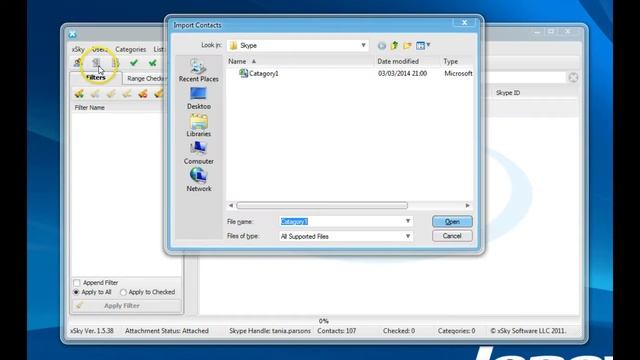The width and height of the screenshot is (640, 360).
Task: Click the 03/03/2014 21:00 date cell
Action: click(402, 73)
